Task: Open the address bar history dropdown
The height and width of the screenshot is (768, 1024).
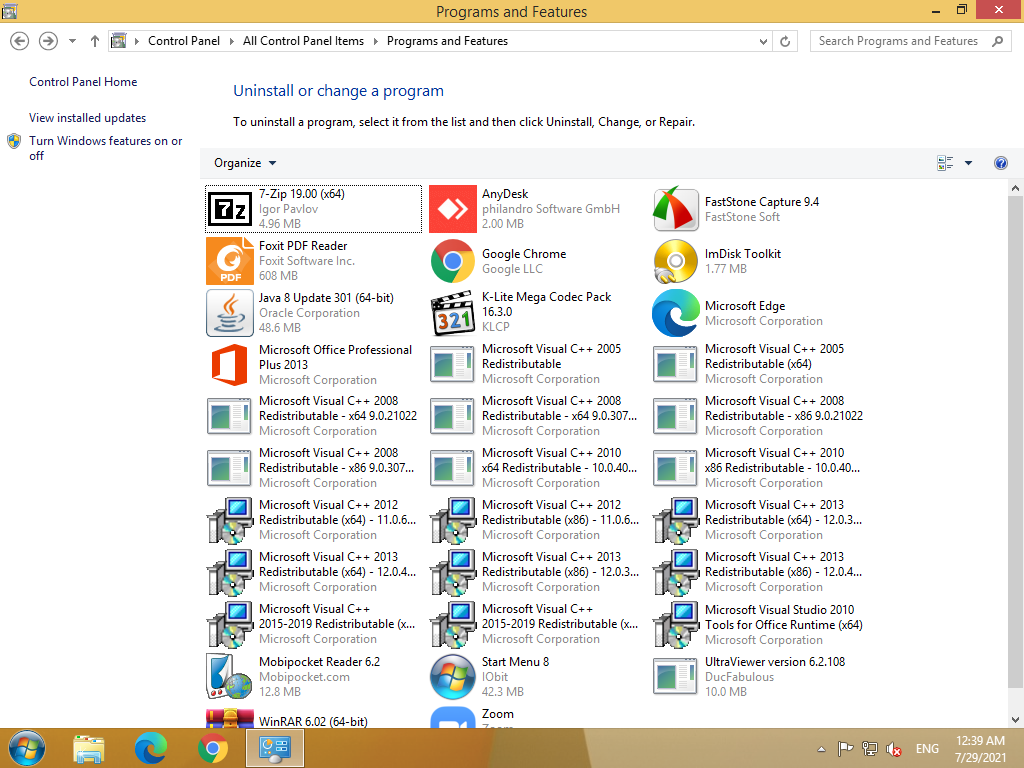Action: click(x=764, y=41)
